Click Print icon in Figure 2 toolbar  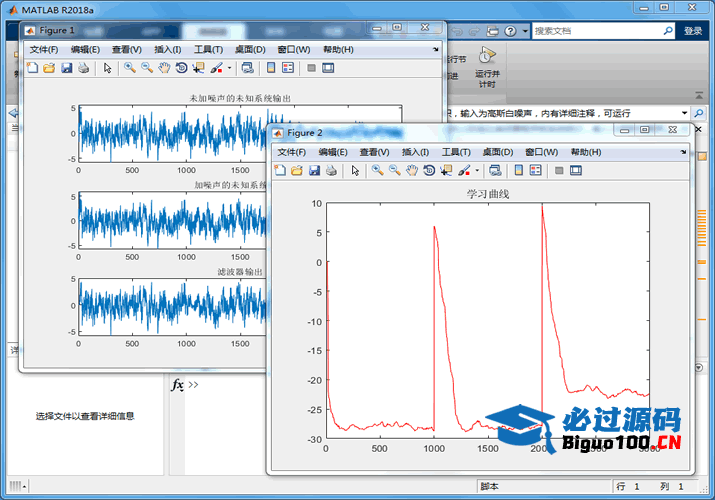click(x=332, y=170)
